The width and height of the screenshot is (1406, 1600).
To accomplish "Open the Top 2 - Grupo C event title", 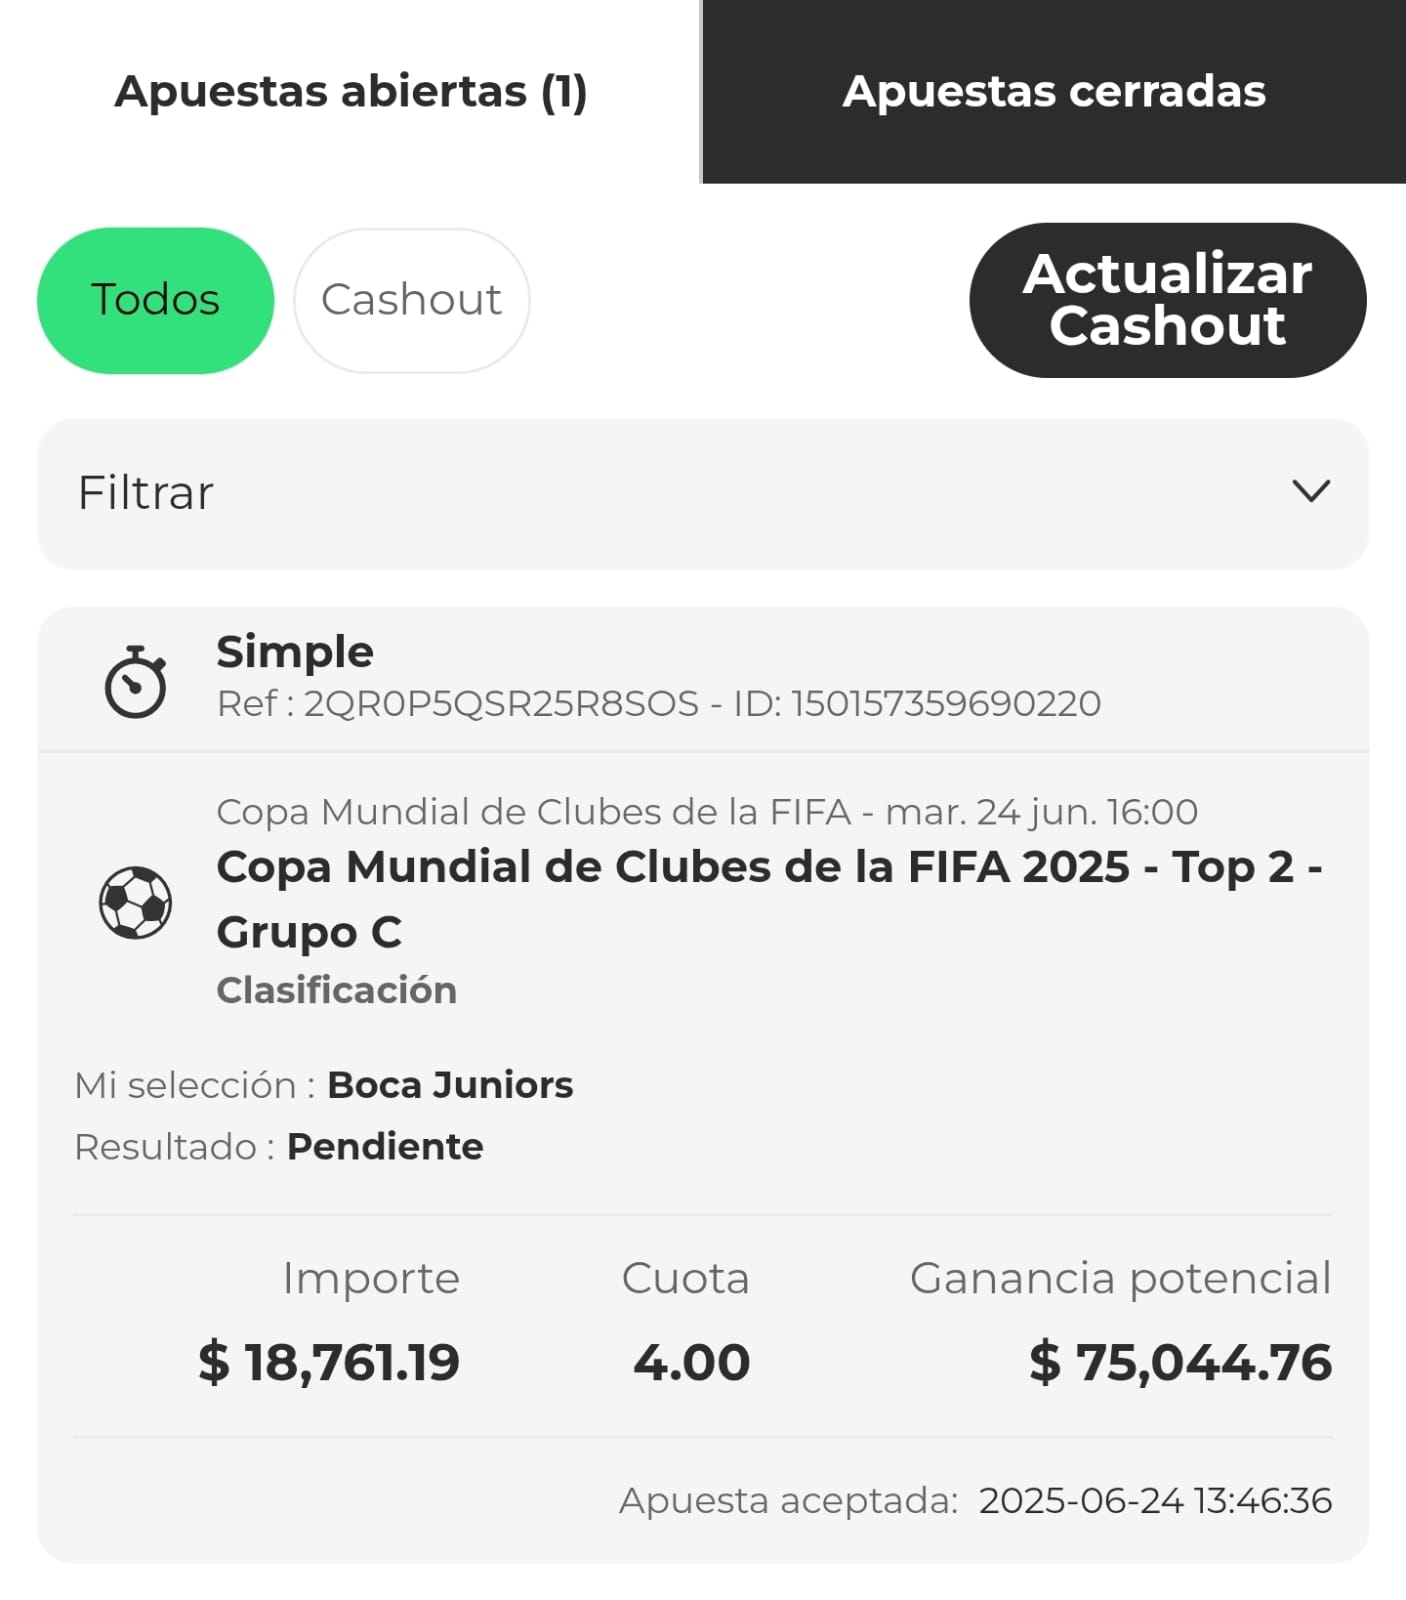I will pos(769,899).
